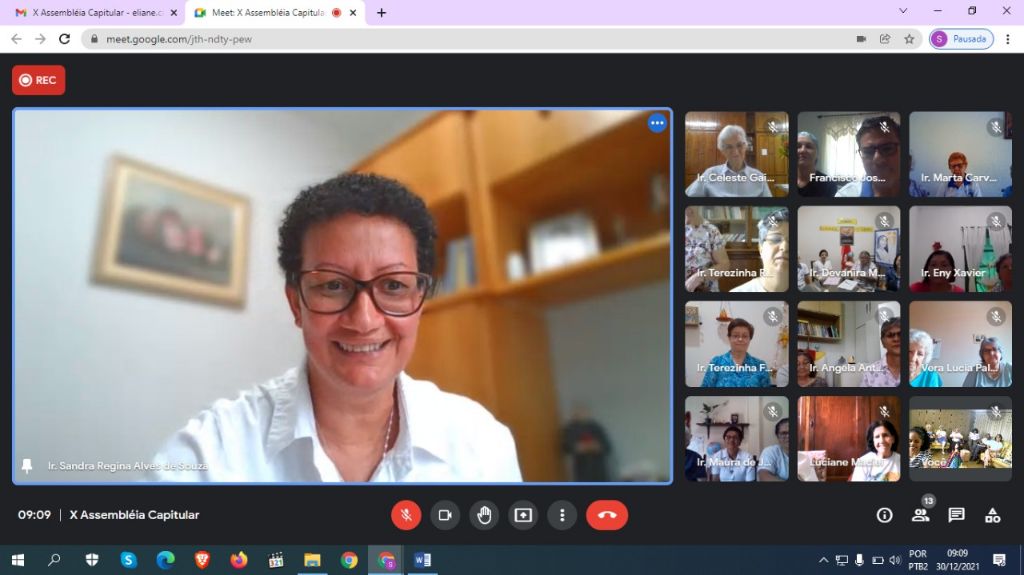
Task: Open more options three-dot menu in call bar
Action: coord(562,515)
